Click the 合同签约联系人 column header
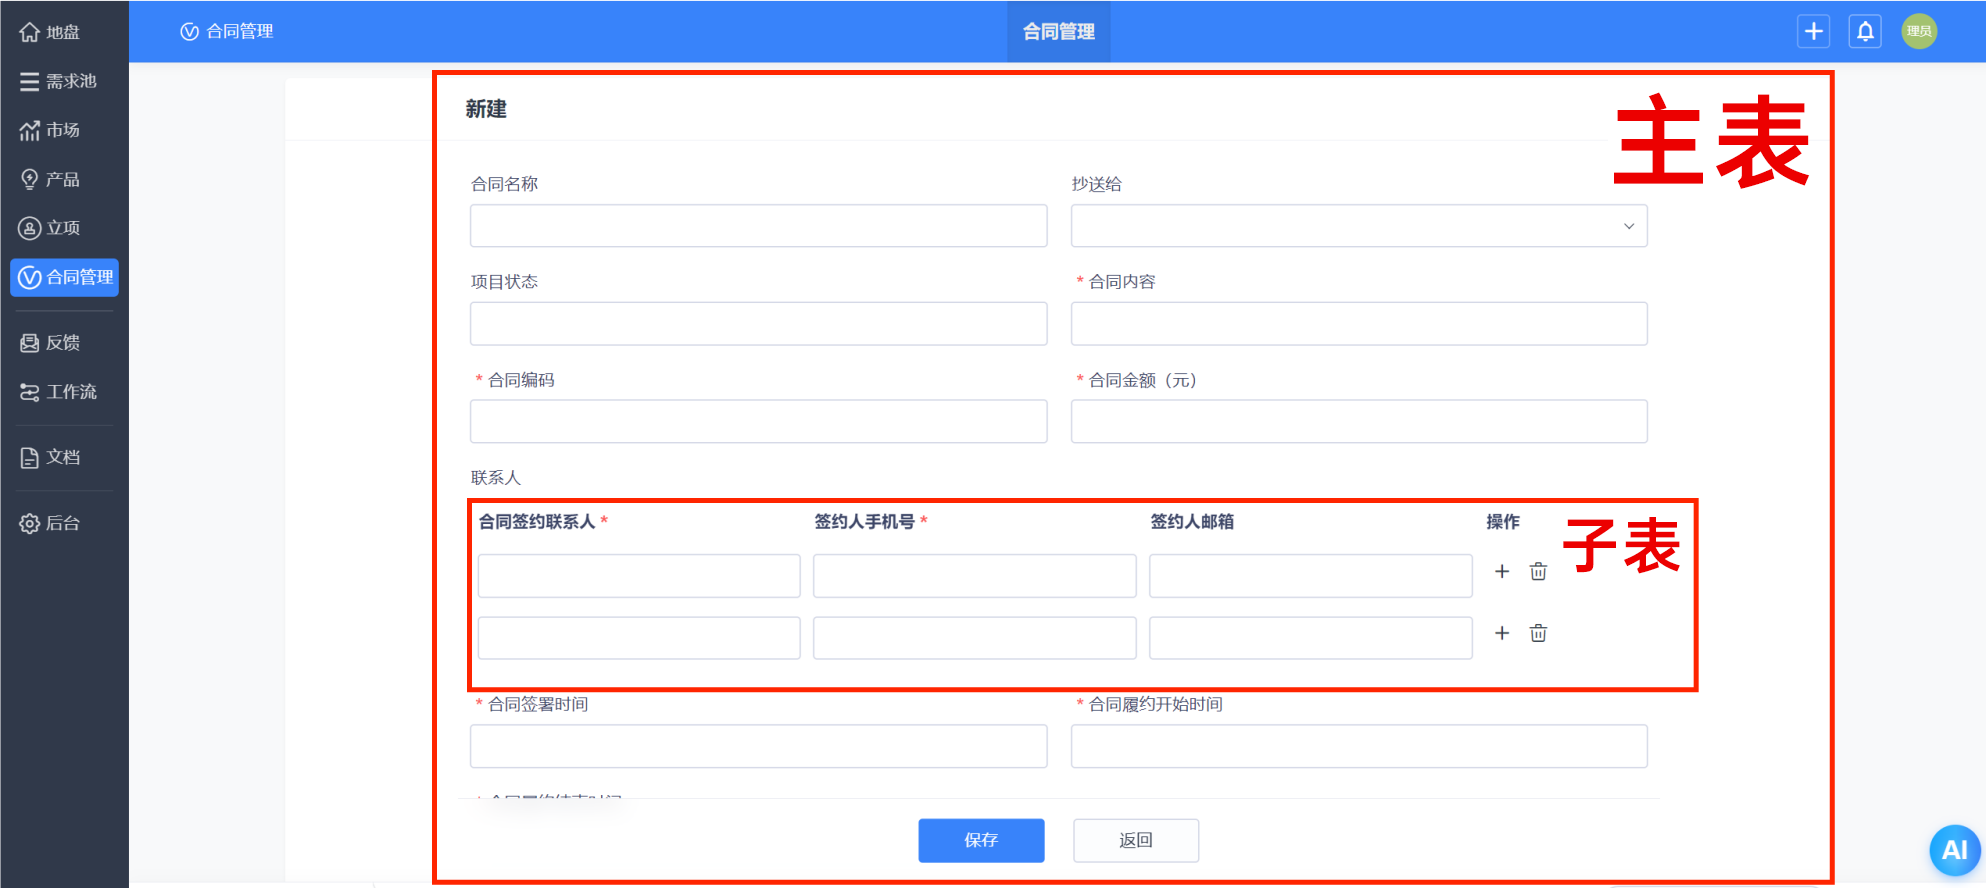Screen dimensions: 1986x888 pyautogui.click(x=537, y=522)
